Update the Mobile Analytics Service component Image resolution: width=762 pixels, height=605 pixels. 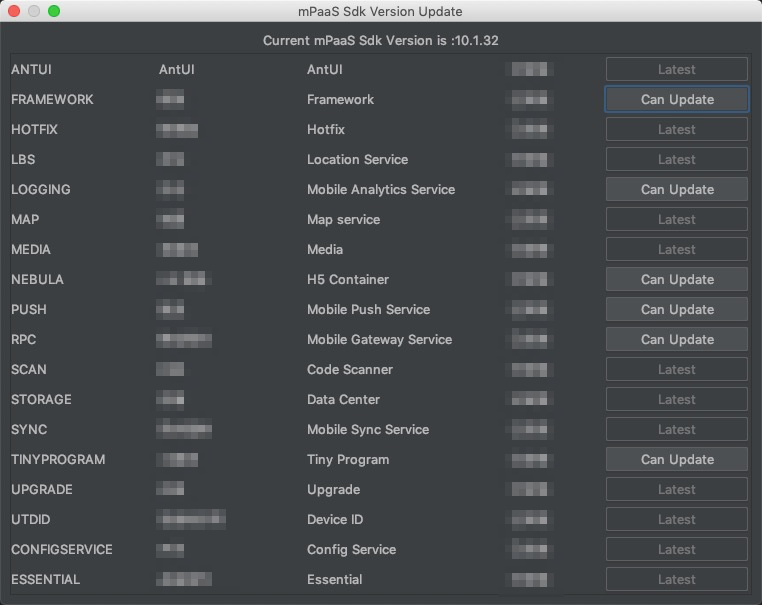(x=676, y=189)
